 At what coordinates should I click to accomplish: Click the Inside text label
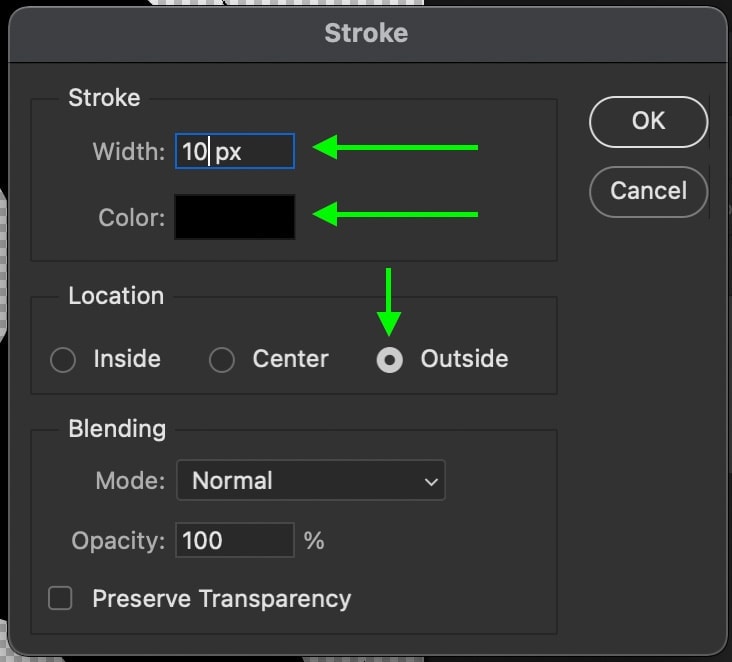(x=127, y=359)
